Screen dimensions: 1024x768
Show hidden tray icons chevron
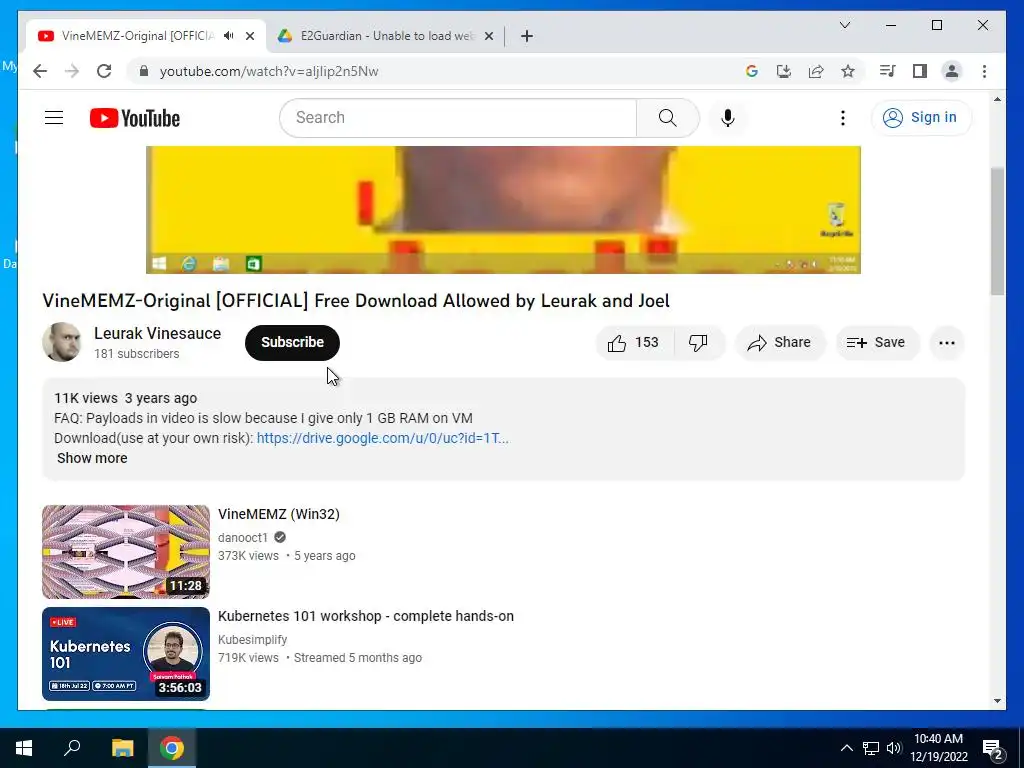coord(846,748)
